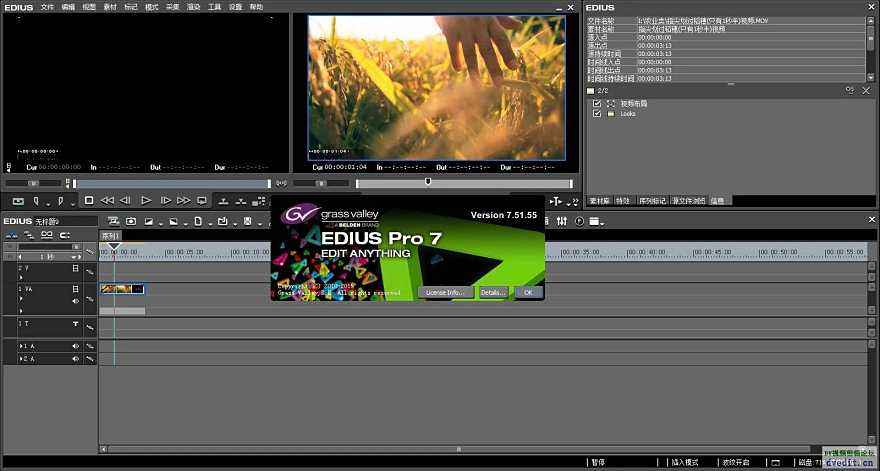Click the camera capture icon in timeline toolbar
This screenshot has height=471, width=880.
(131, 221)
